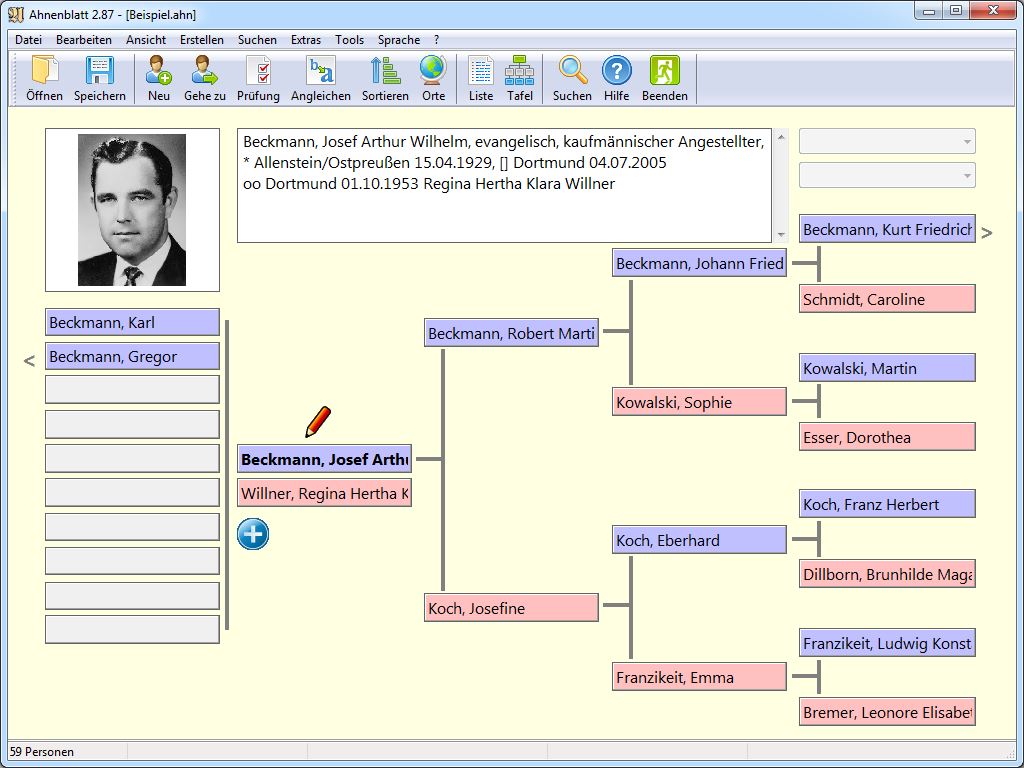The width and height of the screenshot is (1024, 768).
Task: Select child Beckmann, Gregor
Action: (x=132, y=357)
